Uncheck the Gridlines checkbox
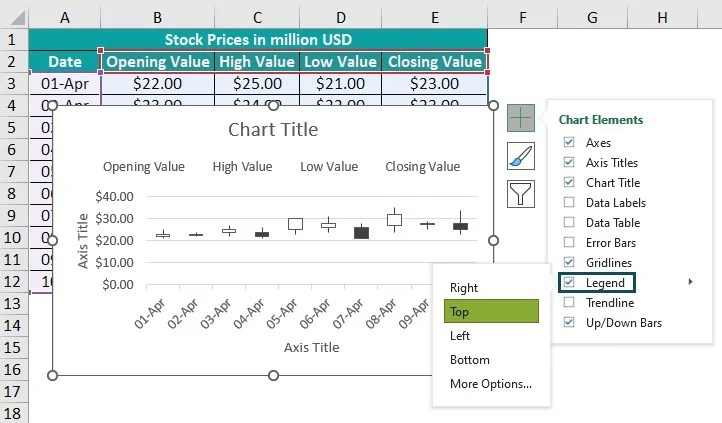 (569, 262)
